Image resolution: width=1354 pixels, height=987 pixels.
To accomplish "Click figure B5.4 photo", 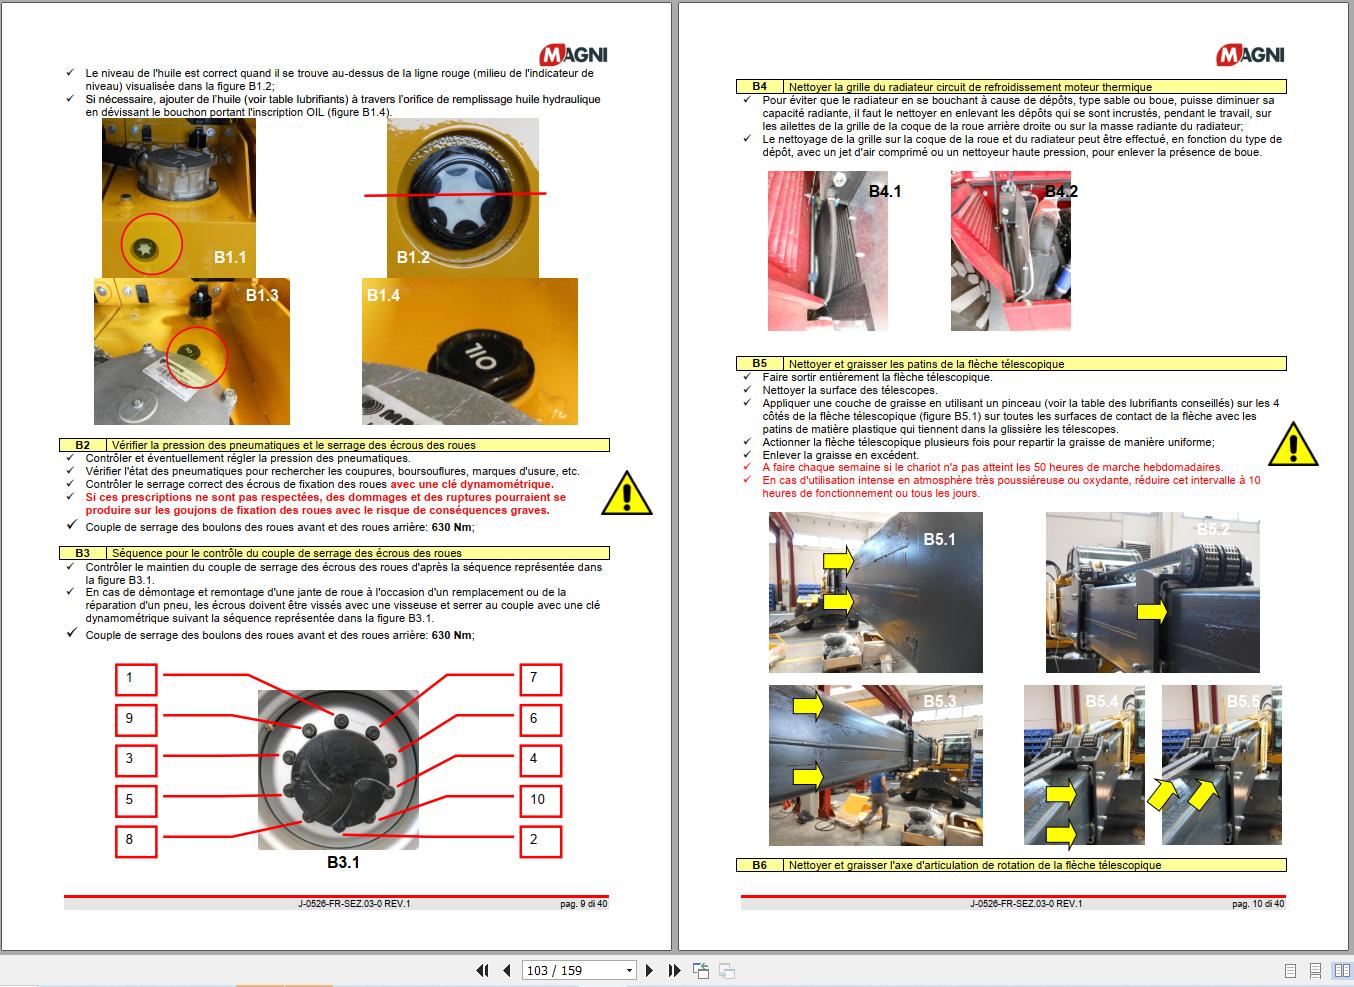I will coord(1085,765).
